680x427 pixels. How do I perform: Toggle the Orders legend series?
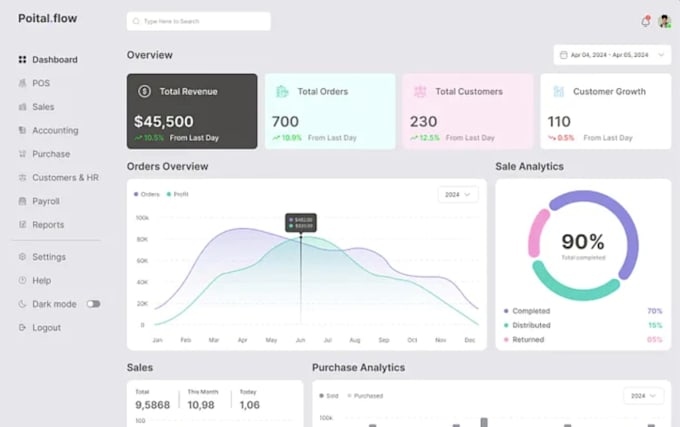147,194
